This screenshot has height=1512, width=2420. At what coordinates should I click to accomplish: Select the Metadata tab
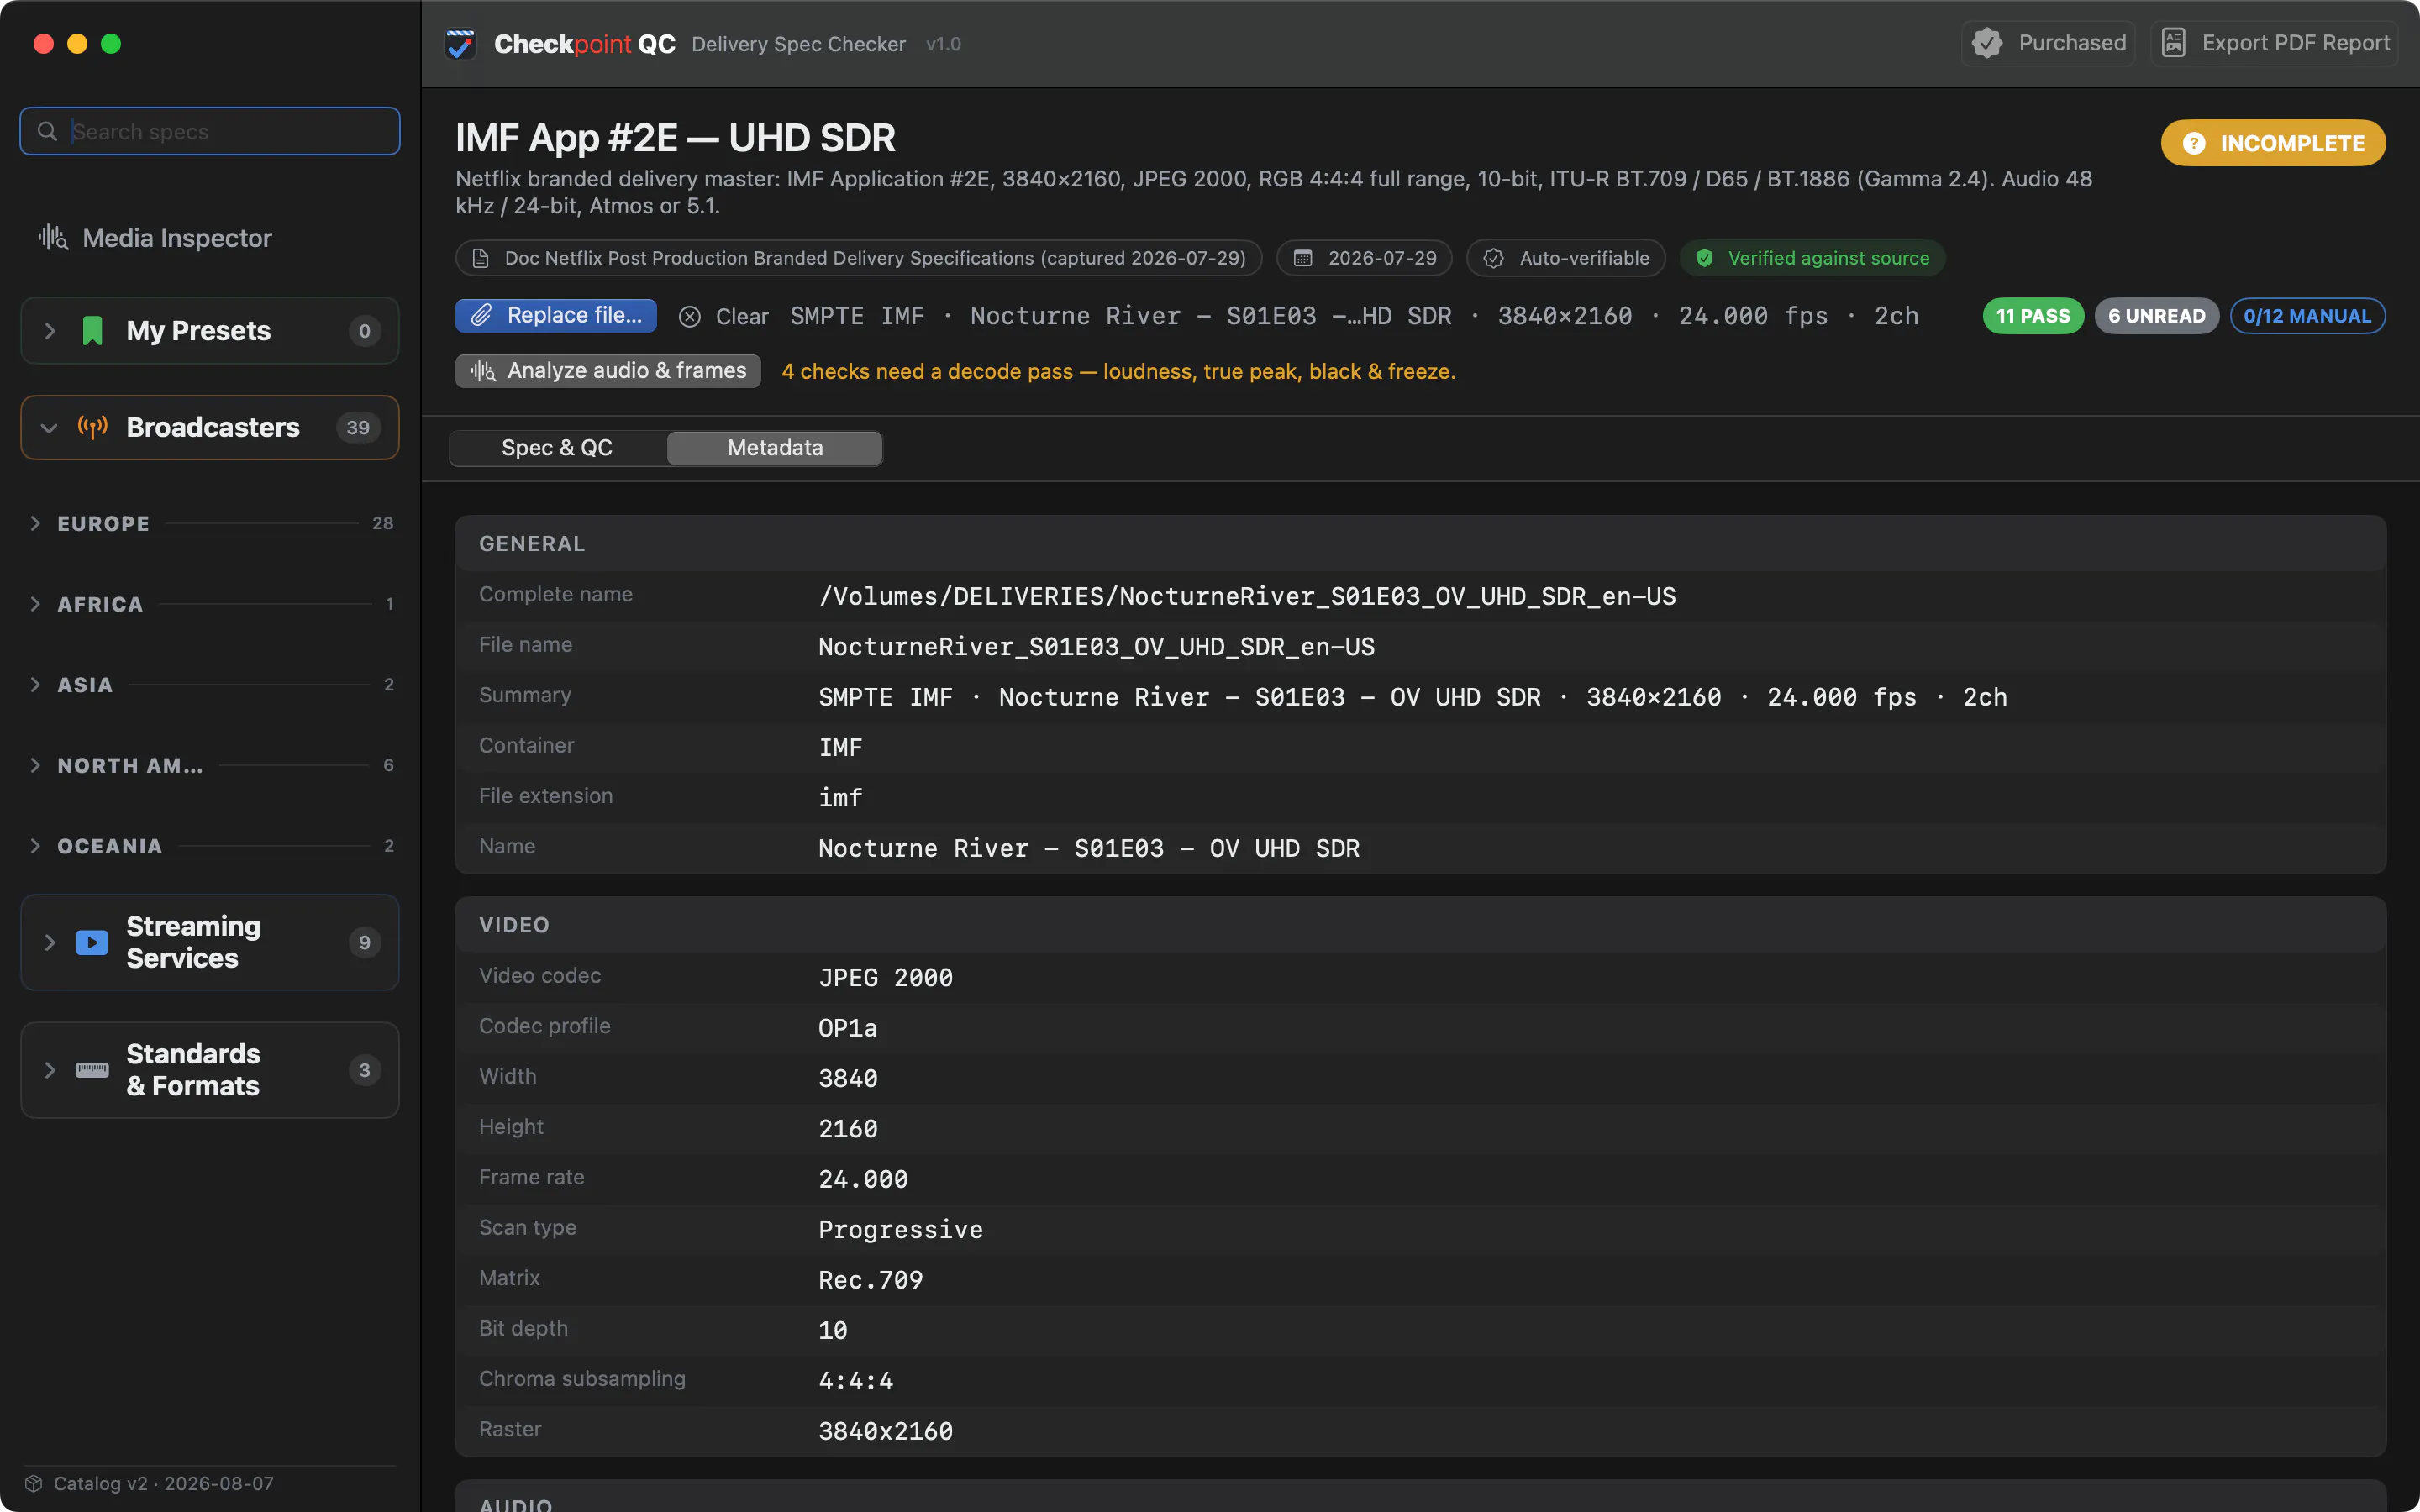pyautogui.click(x=775, y=448)
